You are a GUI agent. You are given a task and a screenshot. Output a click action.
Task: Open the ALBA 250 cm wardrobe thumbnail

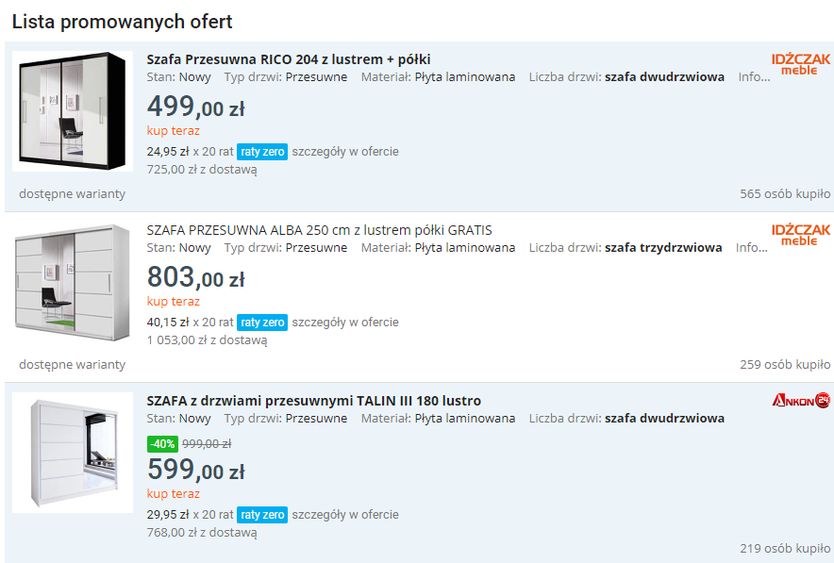point(72,283)
